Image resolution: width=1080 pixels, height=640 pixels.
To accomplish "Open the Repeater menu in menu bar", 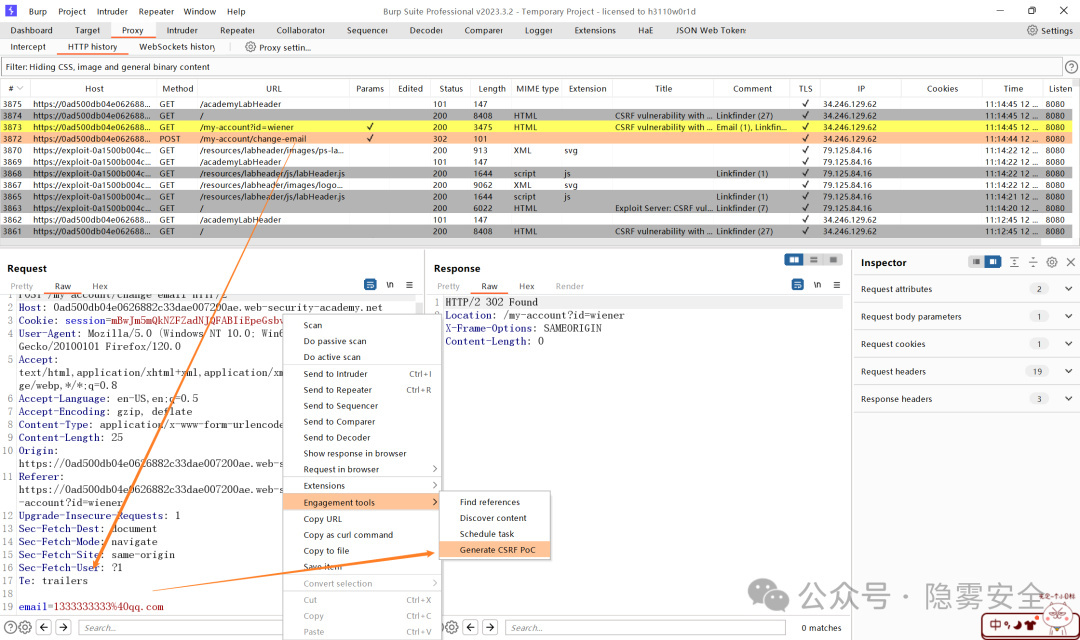I will (x=156, y=11).
